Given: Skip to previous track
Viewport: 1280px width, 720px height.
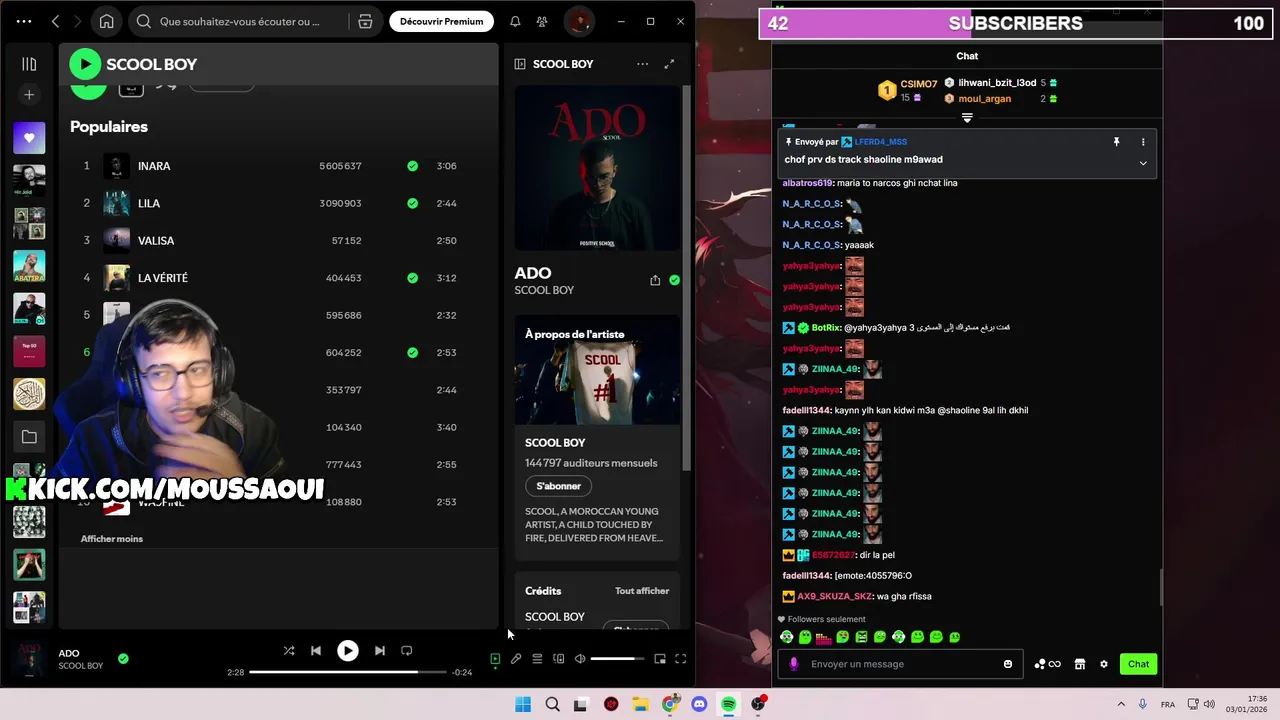Looking at the screenshot, I should (316, 651).
